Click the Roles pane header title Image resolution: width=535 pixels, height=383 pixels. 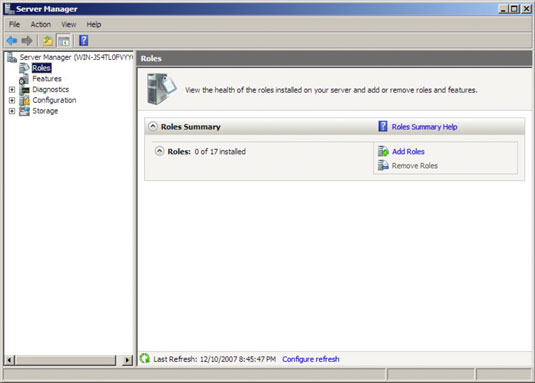[x=151, y=59]
